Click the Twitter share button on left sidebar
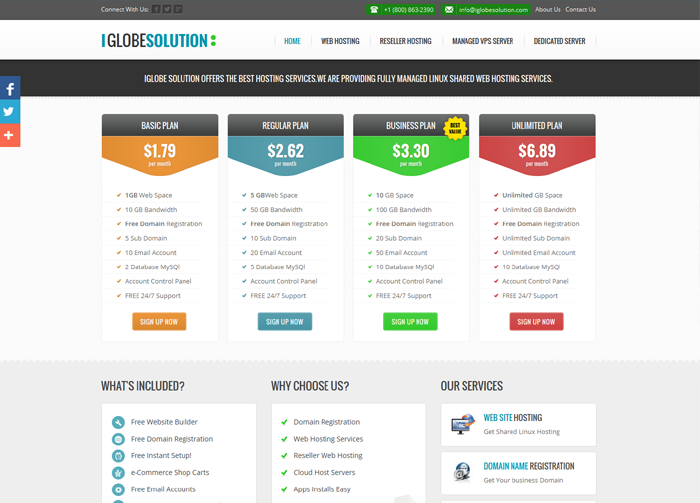 click(9, 112)
